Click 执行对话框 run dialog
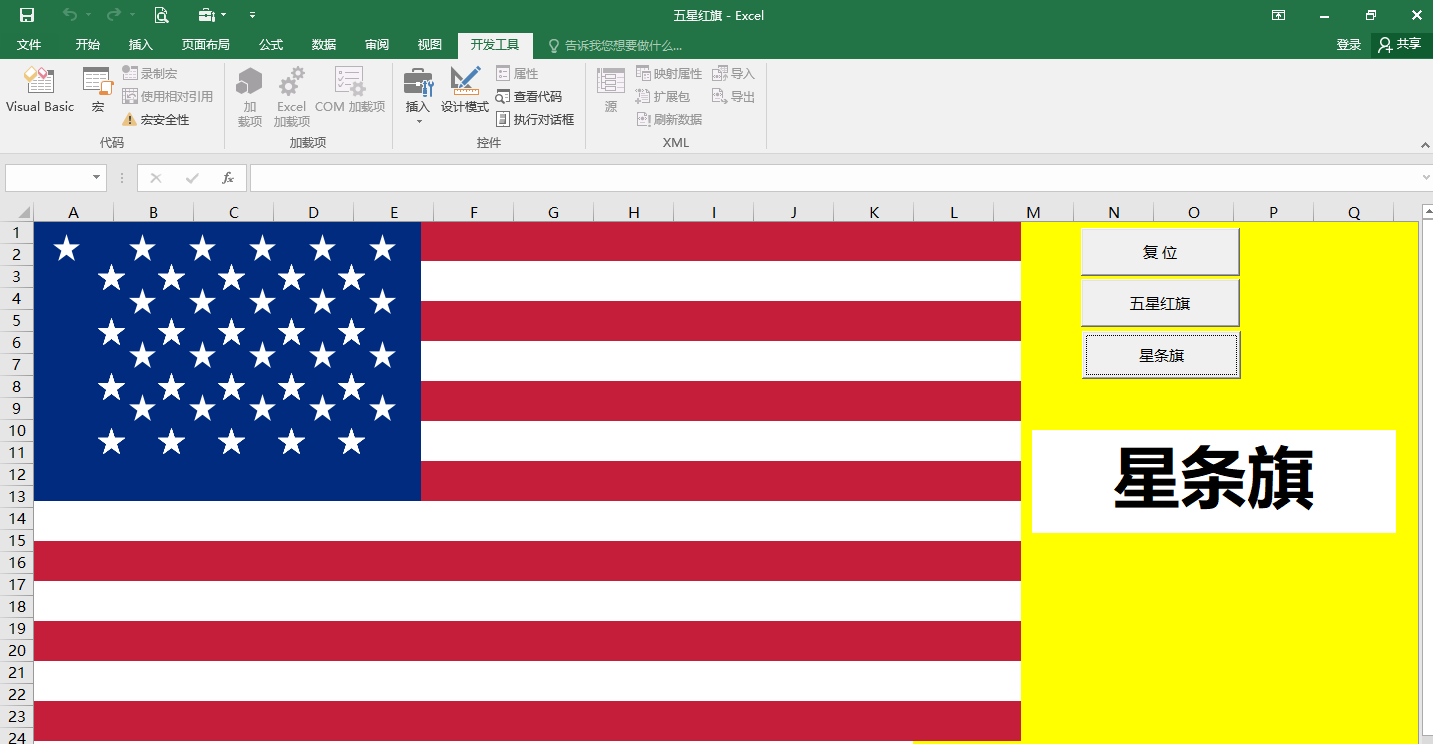The width and height of the screenshot is (1433, 744). 535,119
